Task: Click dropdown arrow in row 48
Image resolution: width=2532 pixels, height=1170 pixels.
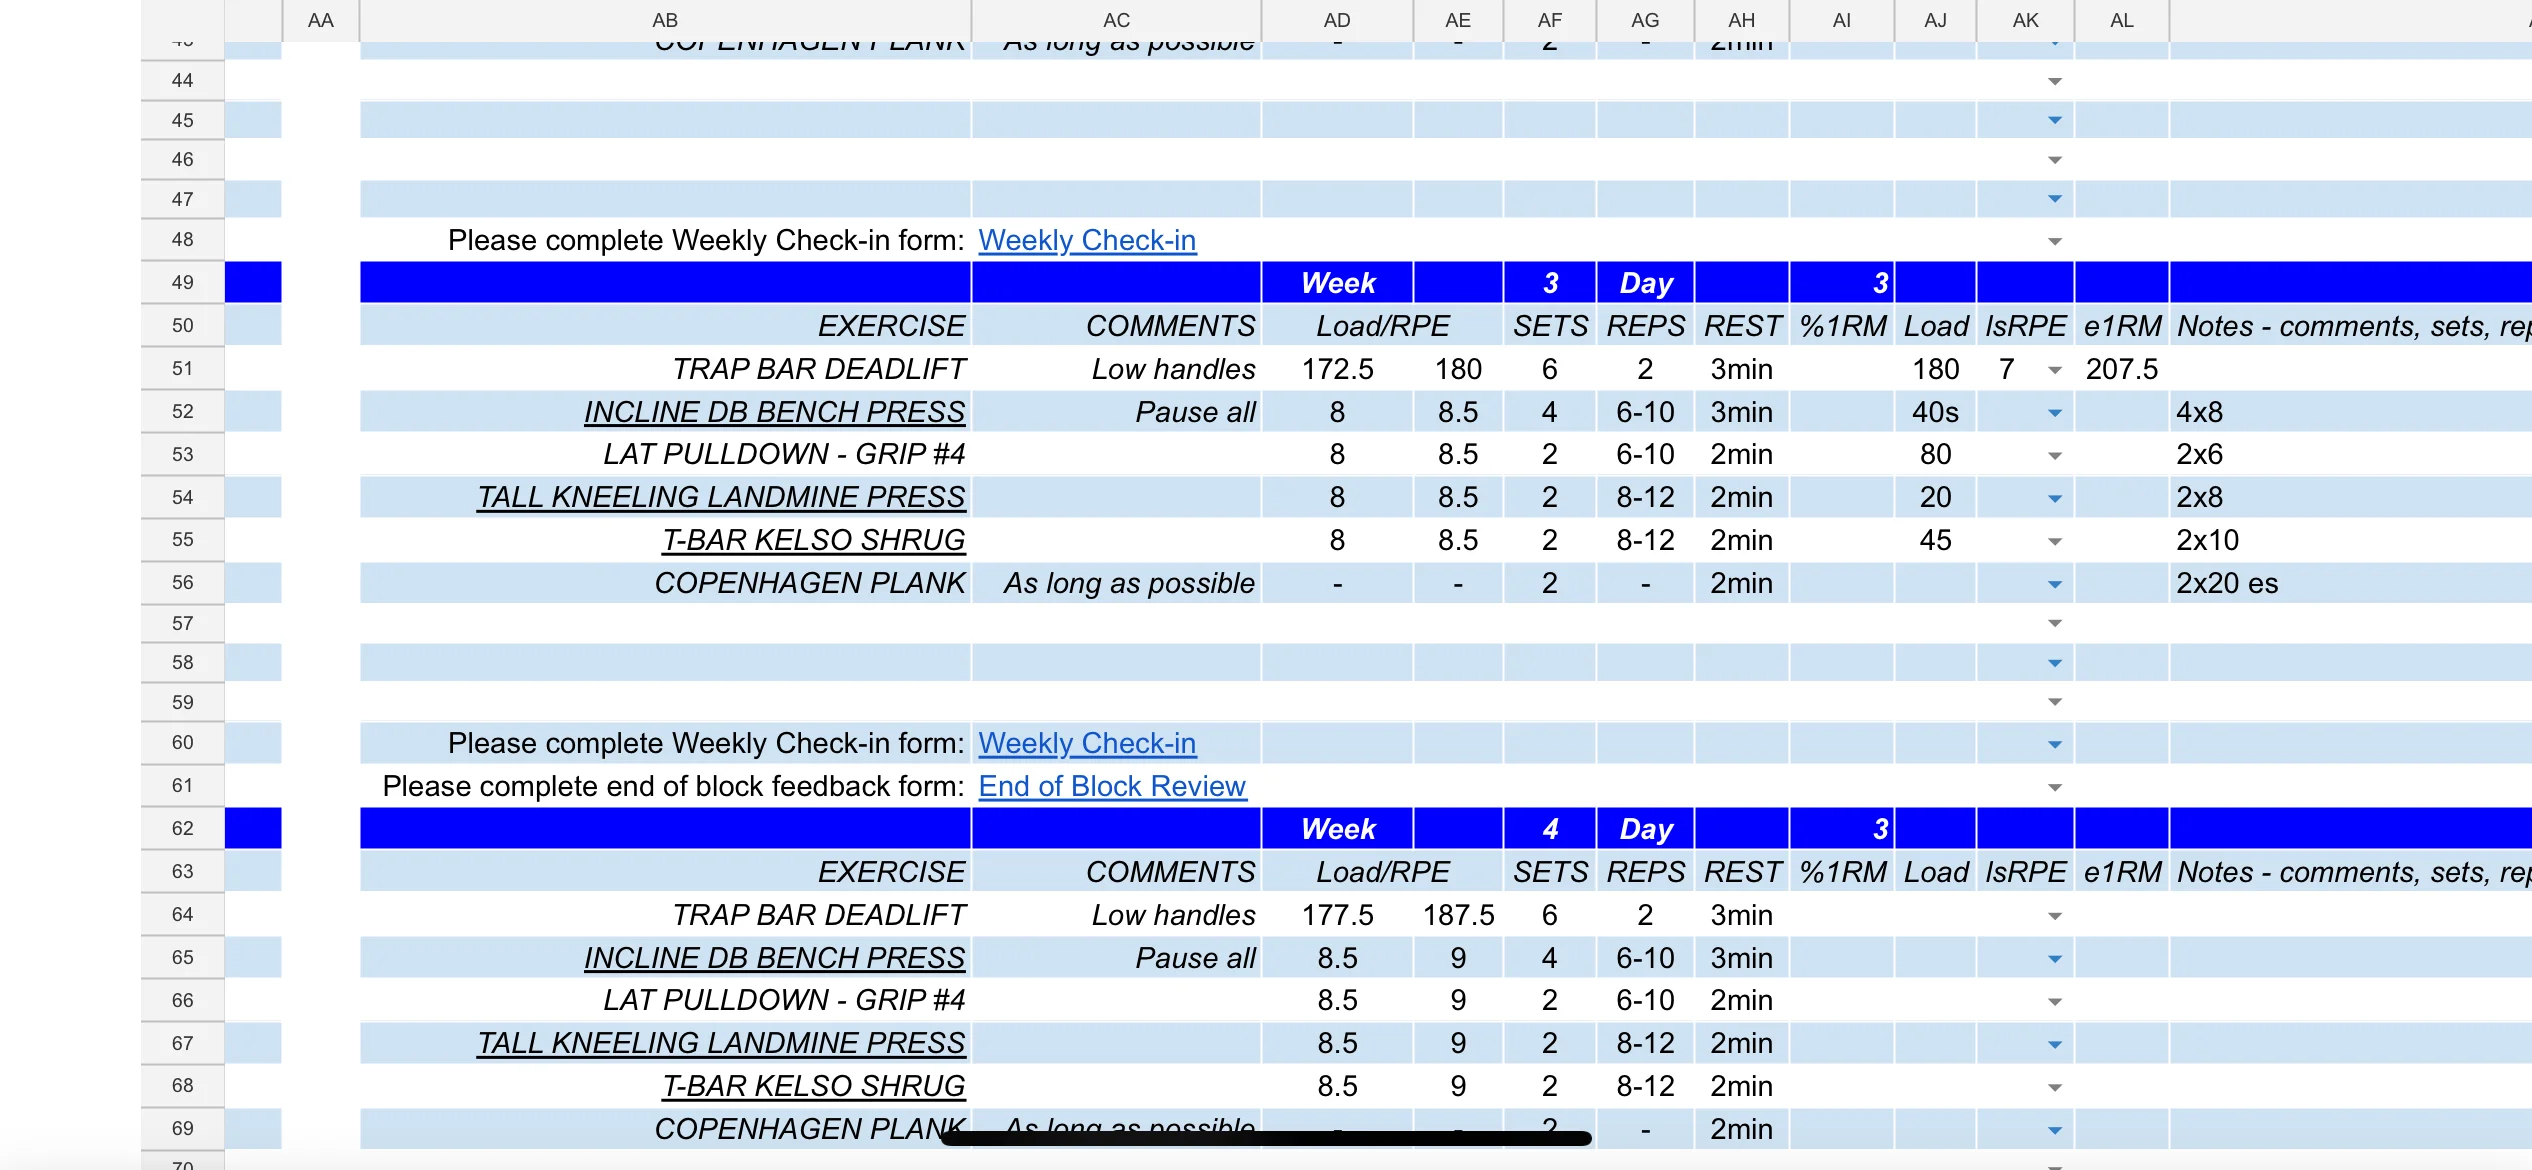Action: (x=2054, y=241)
